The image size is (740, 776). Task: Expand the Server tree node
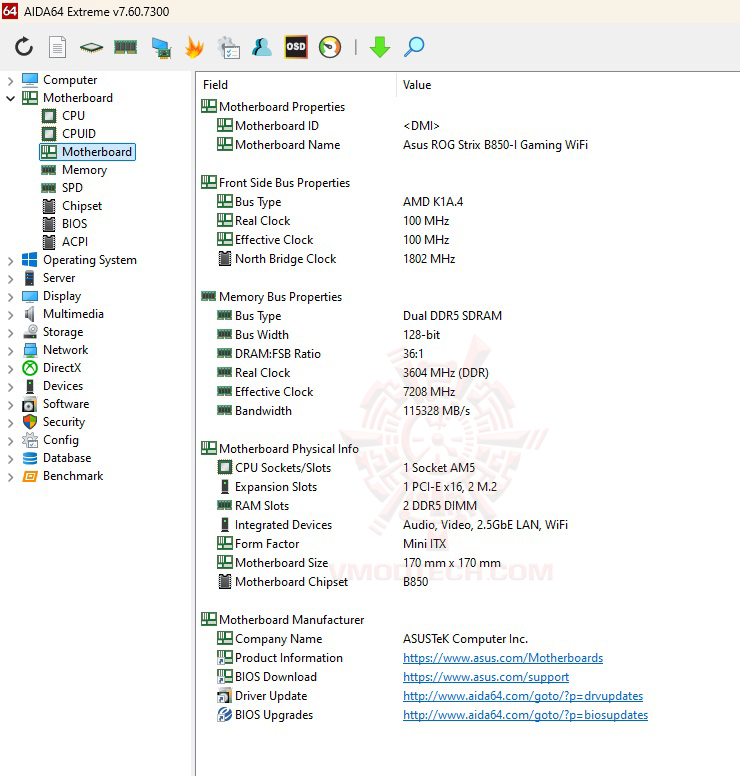pyautogui.click(x=10, y=279)
